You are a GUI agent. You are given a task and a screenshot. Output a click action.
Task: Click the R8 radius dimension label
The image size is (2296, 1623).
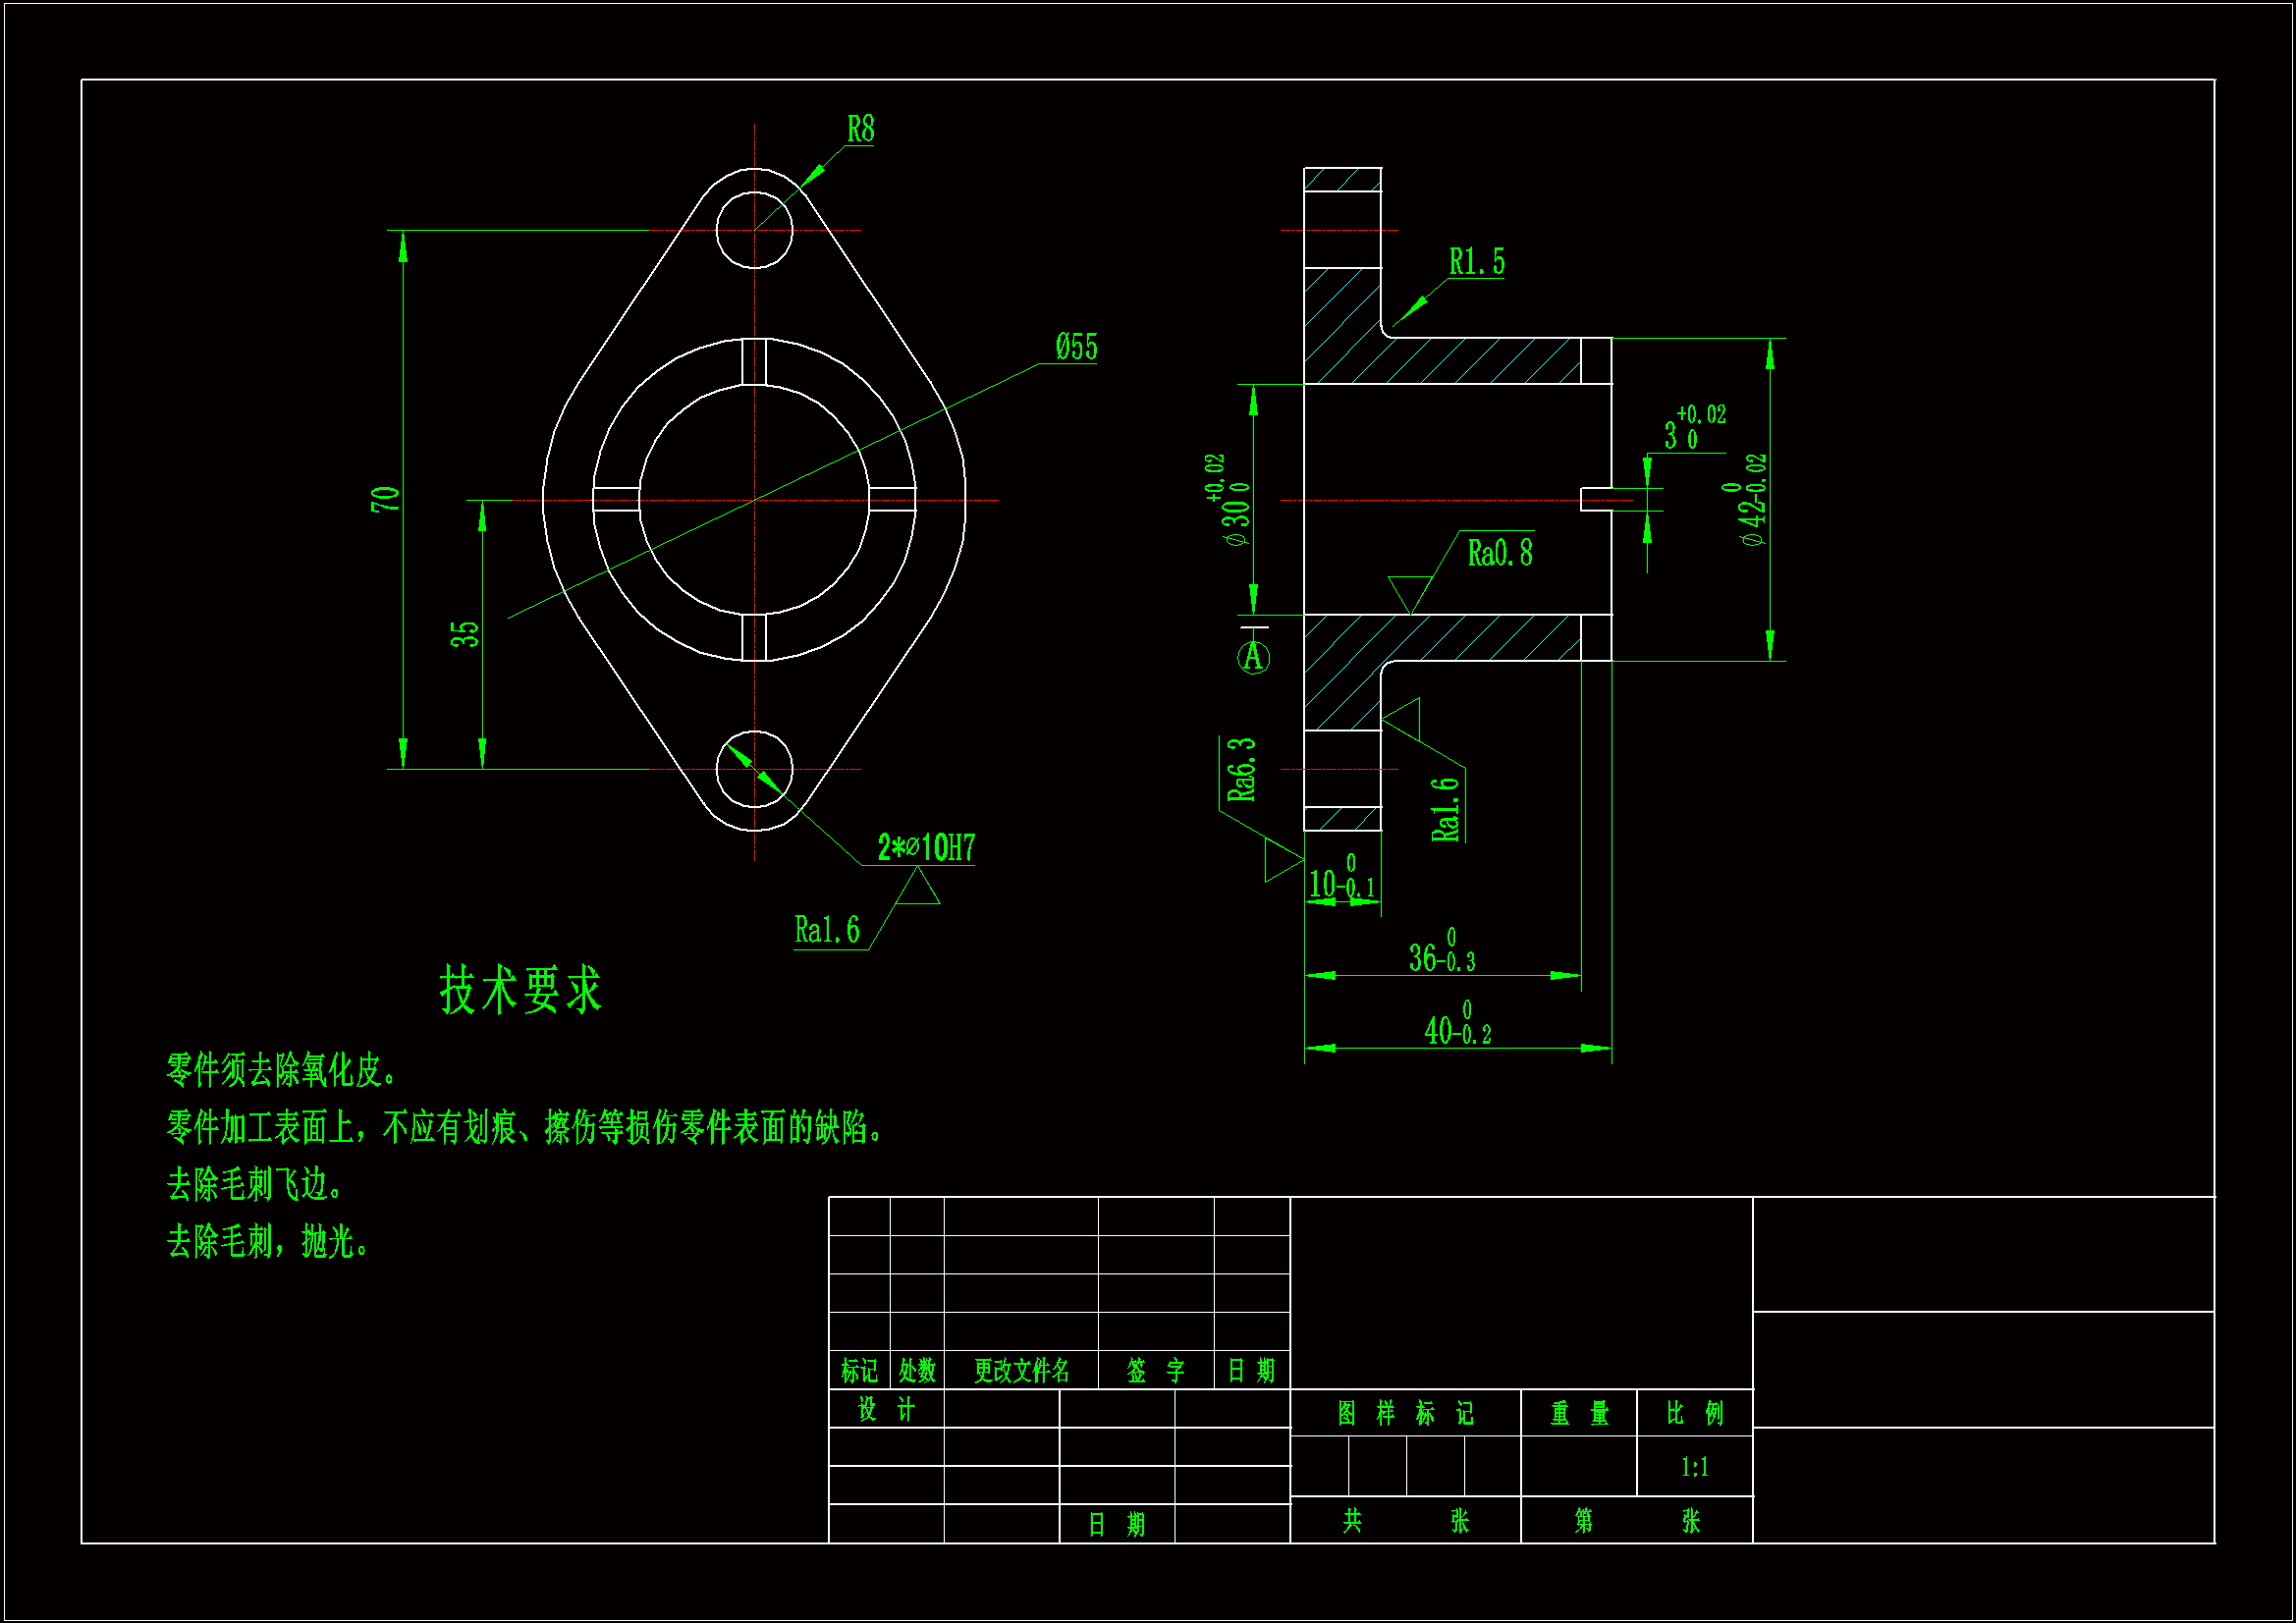click(x=860, y=130)
